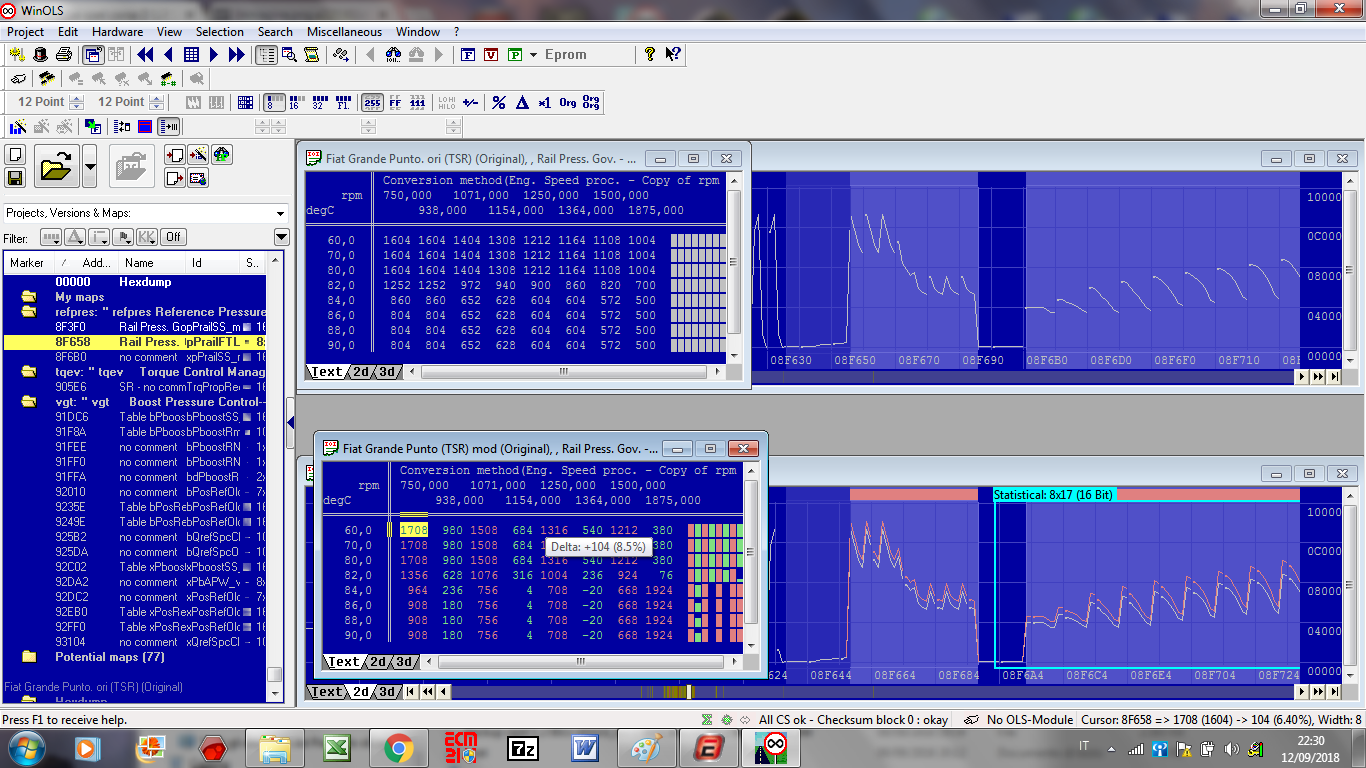Open the dropdown arrow next to P button
The height and width of the screenshot is (768, 1366).
[533, 54]
